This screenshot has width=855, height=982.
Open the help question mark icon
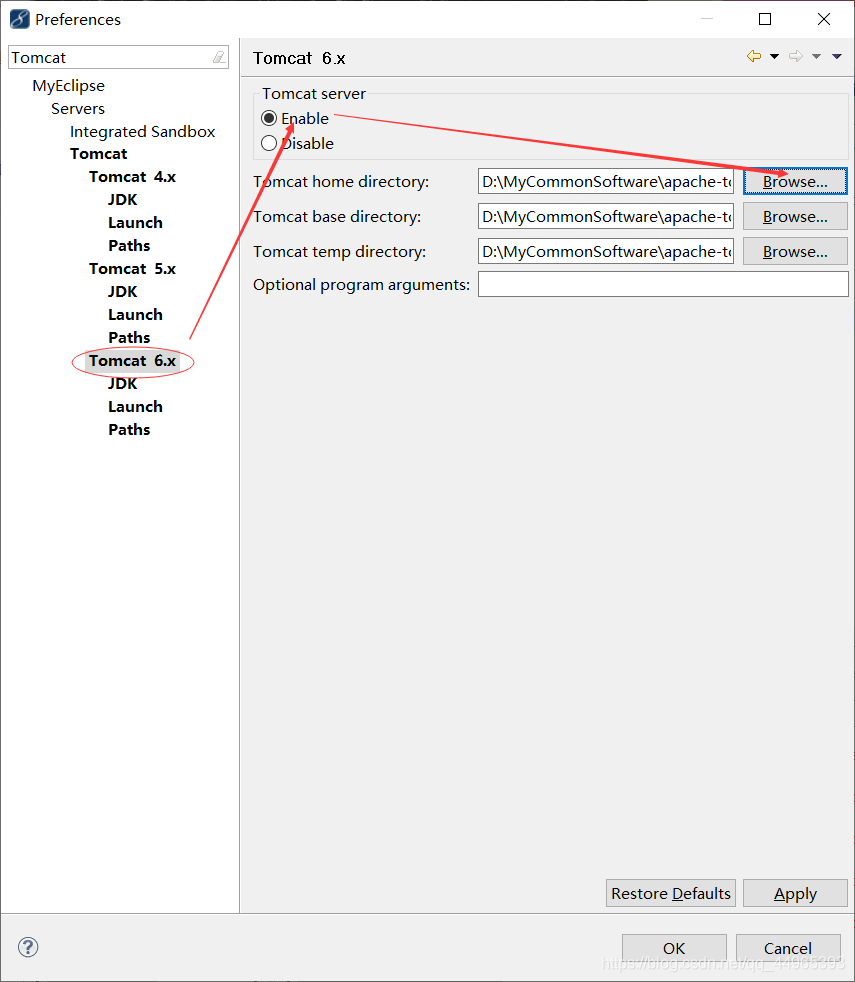(28, 947)
